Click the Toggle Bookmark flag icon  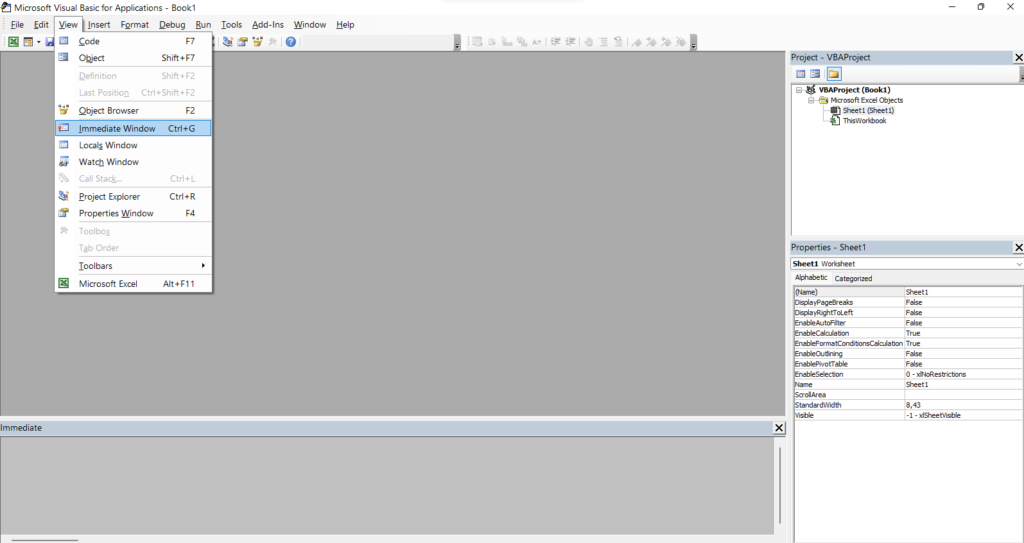(x=637, y=42)
